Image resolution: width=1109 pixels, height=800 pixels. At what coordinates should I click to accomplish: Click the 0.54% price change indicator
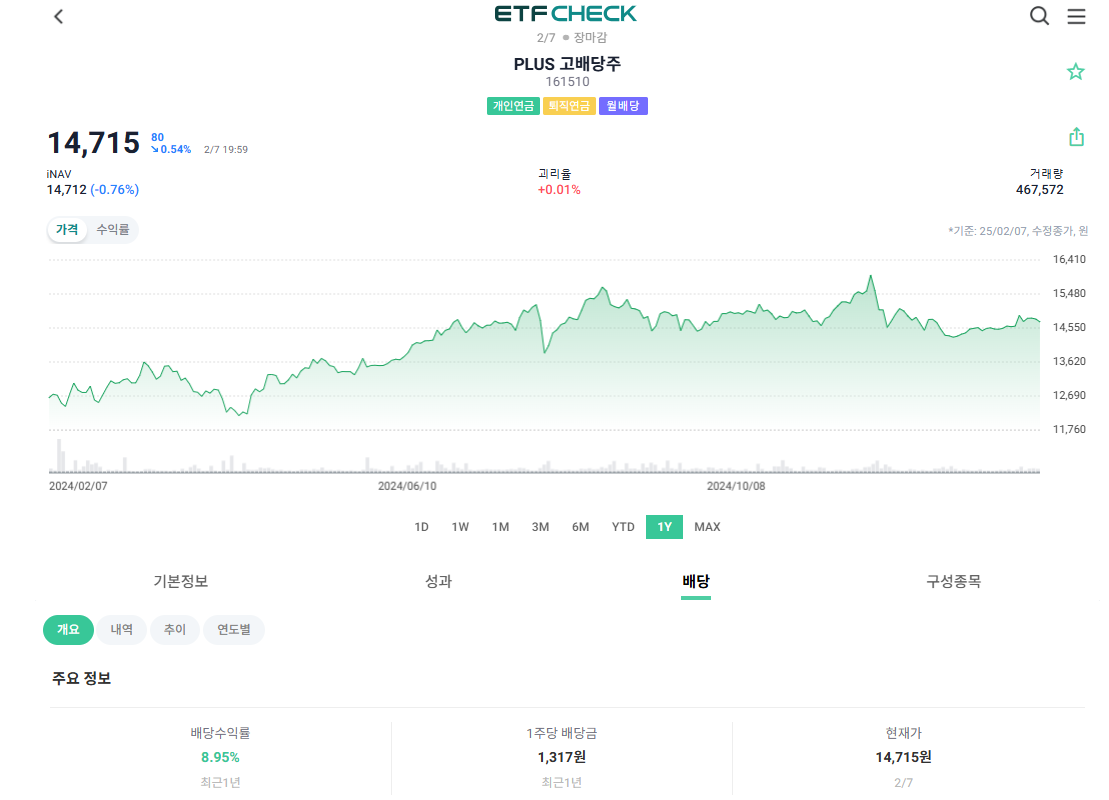(171, 149)
